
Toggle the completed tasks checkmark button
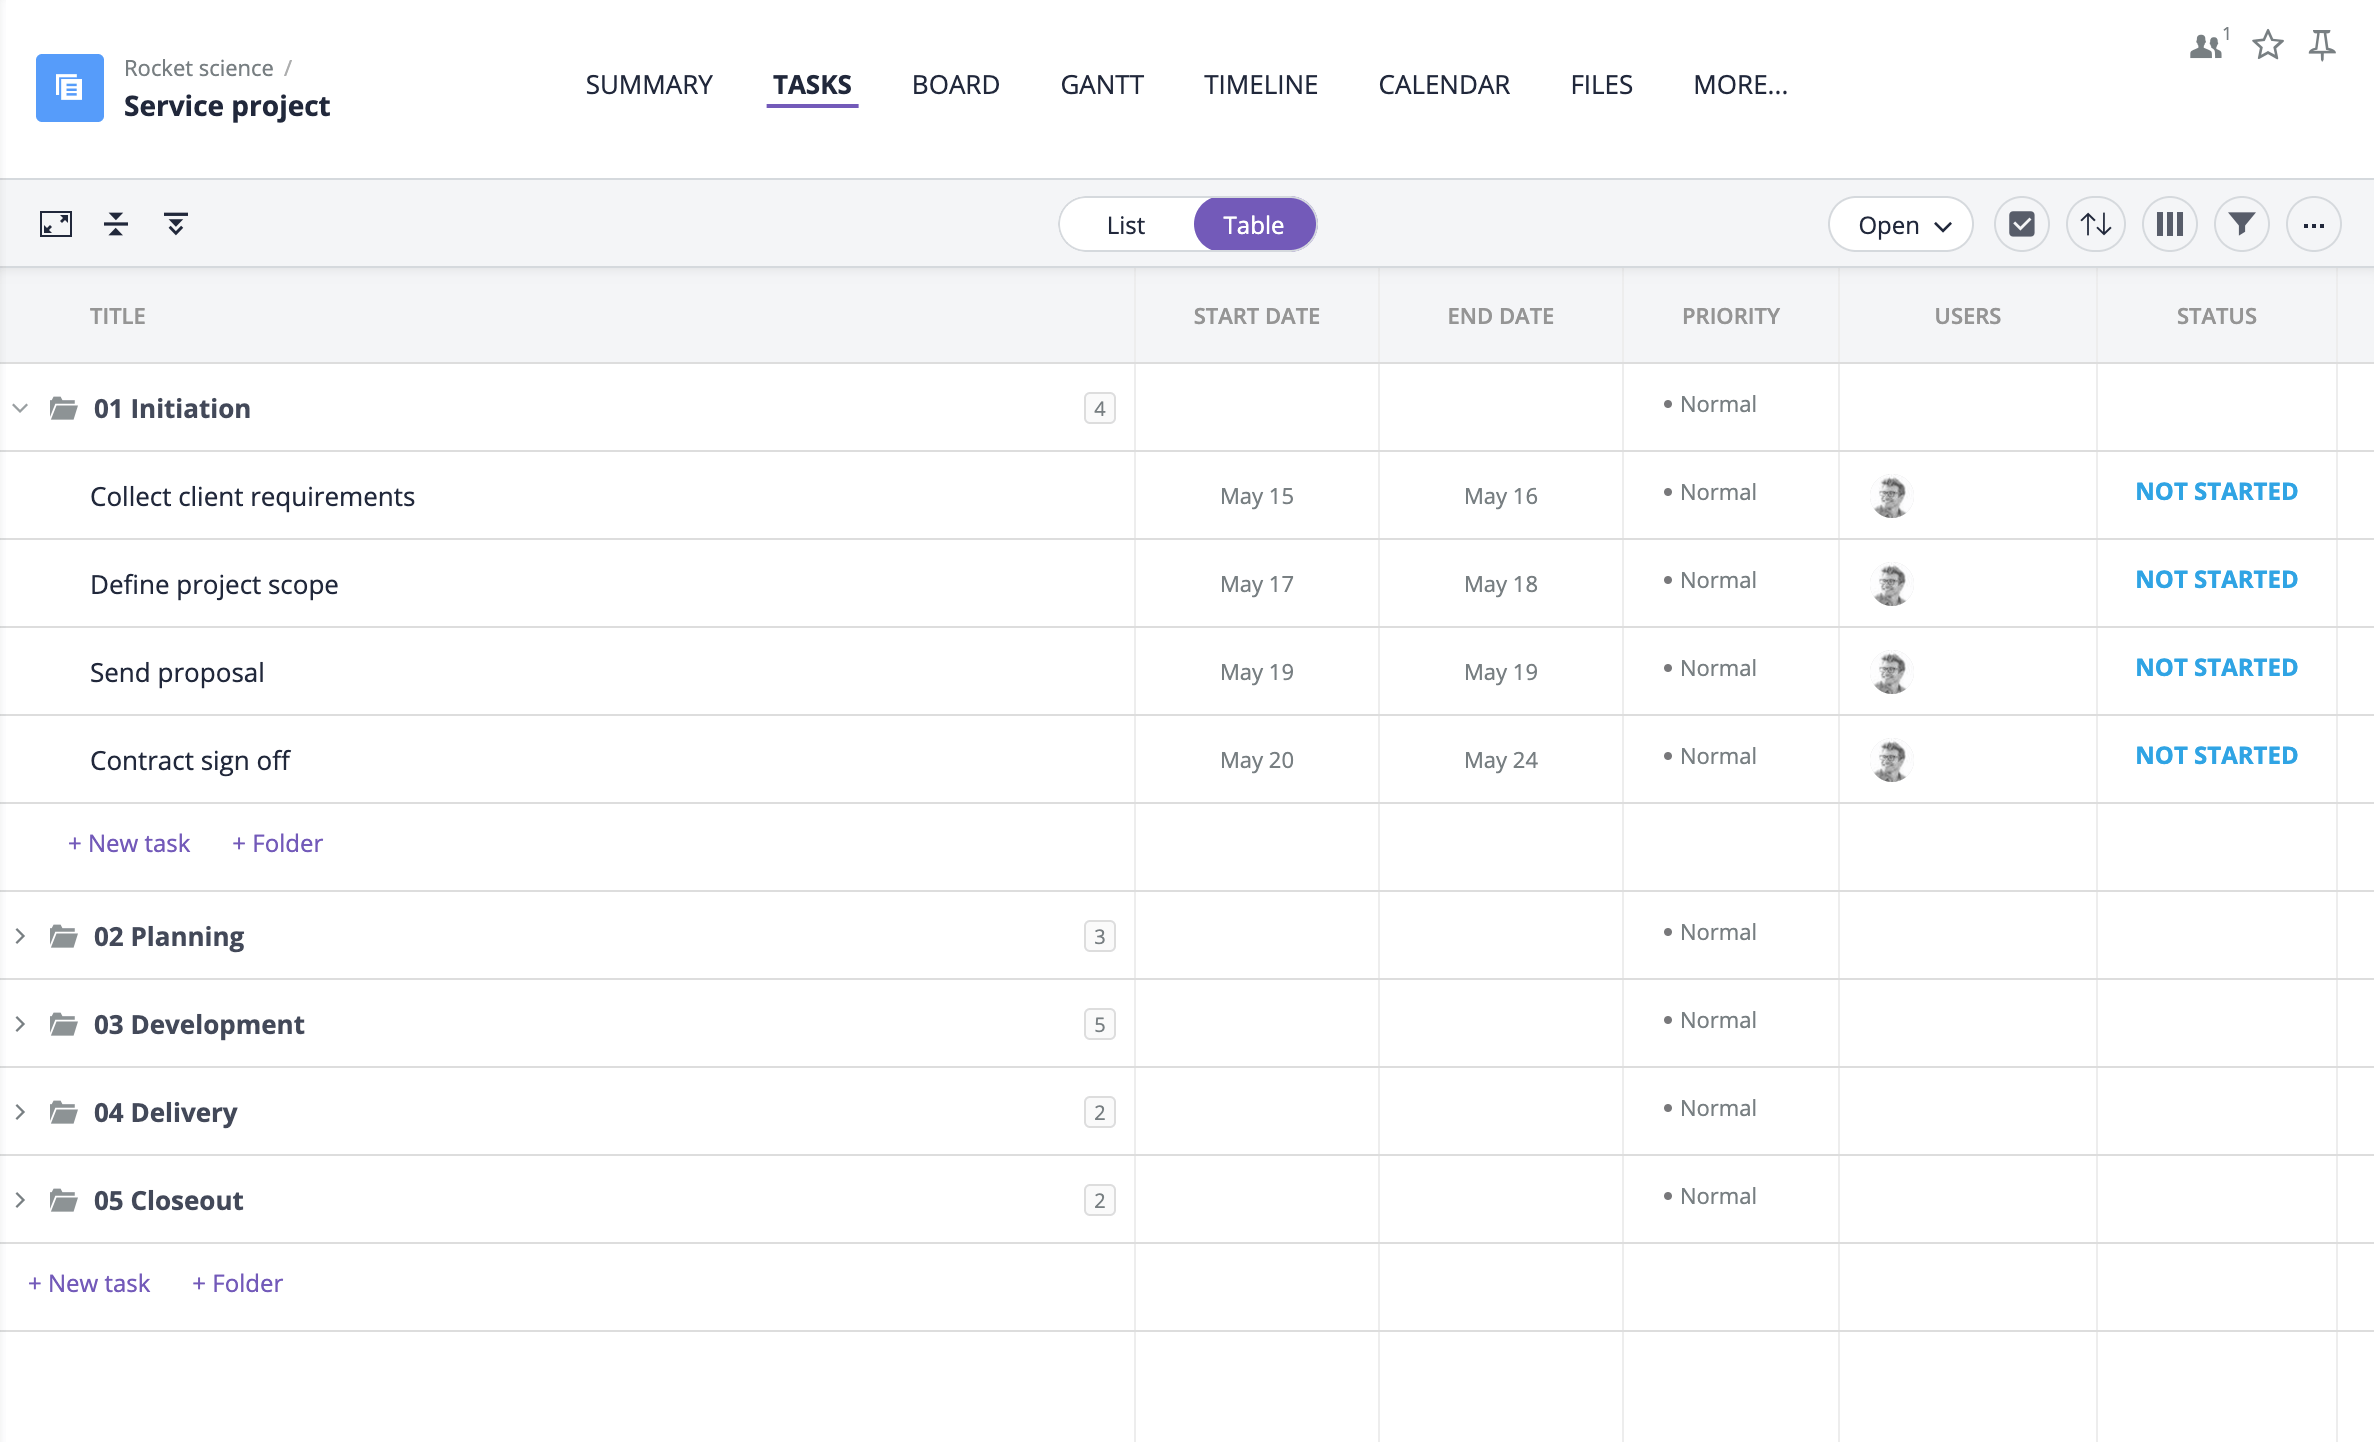[x=2022, y=224]
